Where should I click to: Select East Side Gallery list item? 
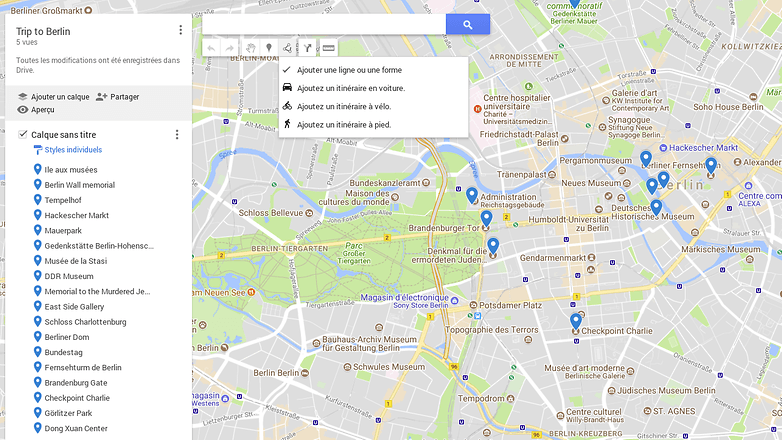point(74,307)
